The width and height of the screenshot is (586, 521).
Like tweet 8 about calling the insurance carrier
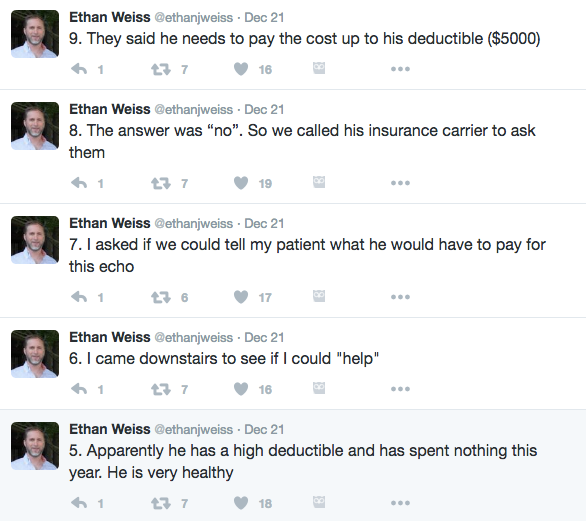241,183
